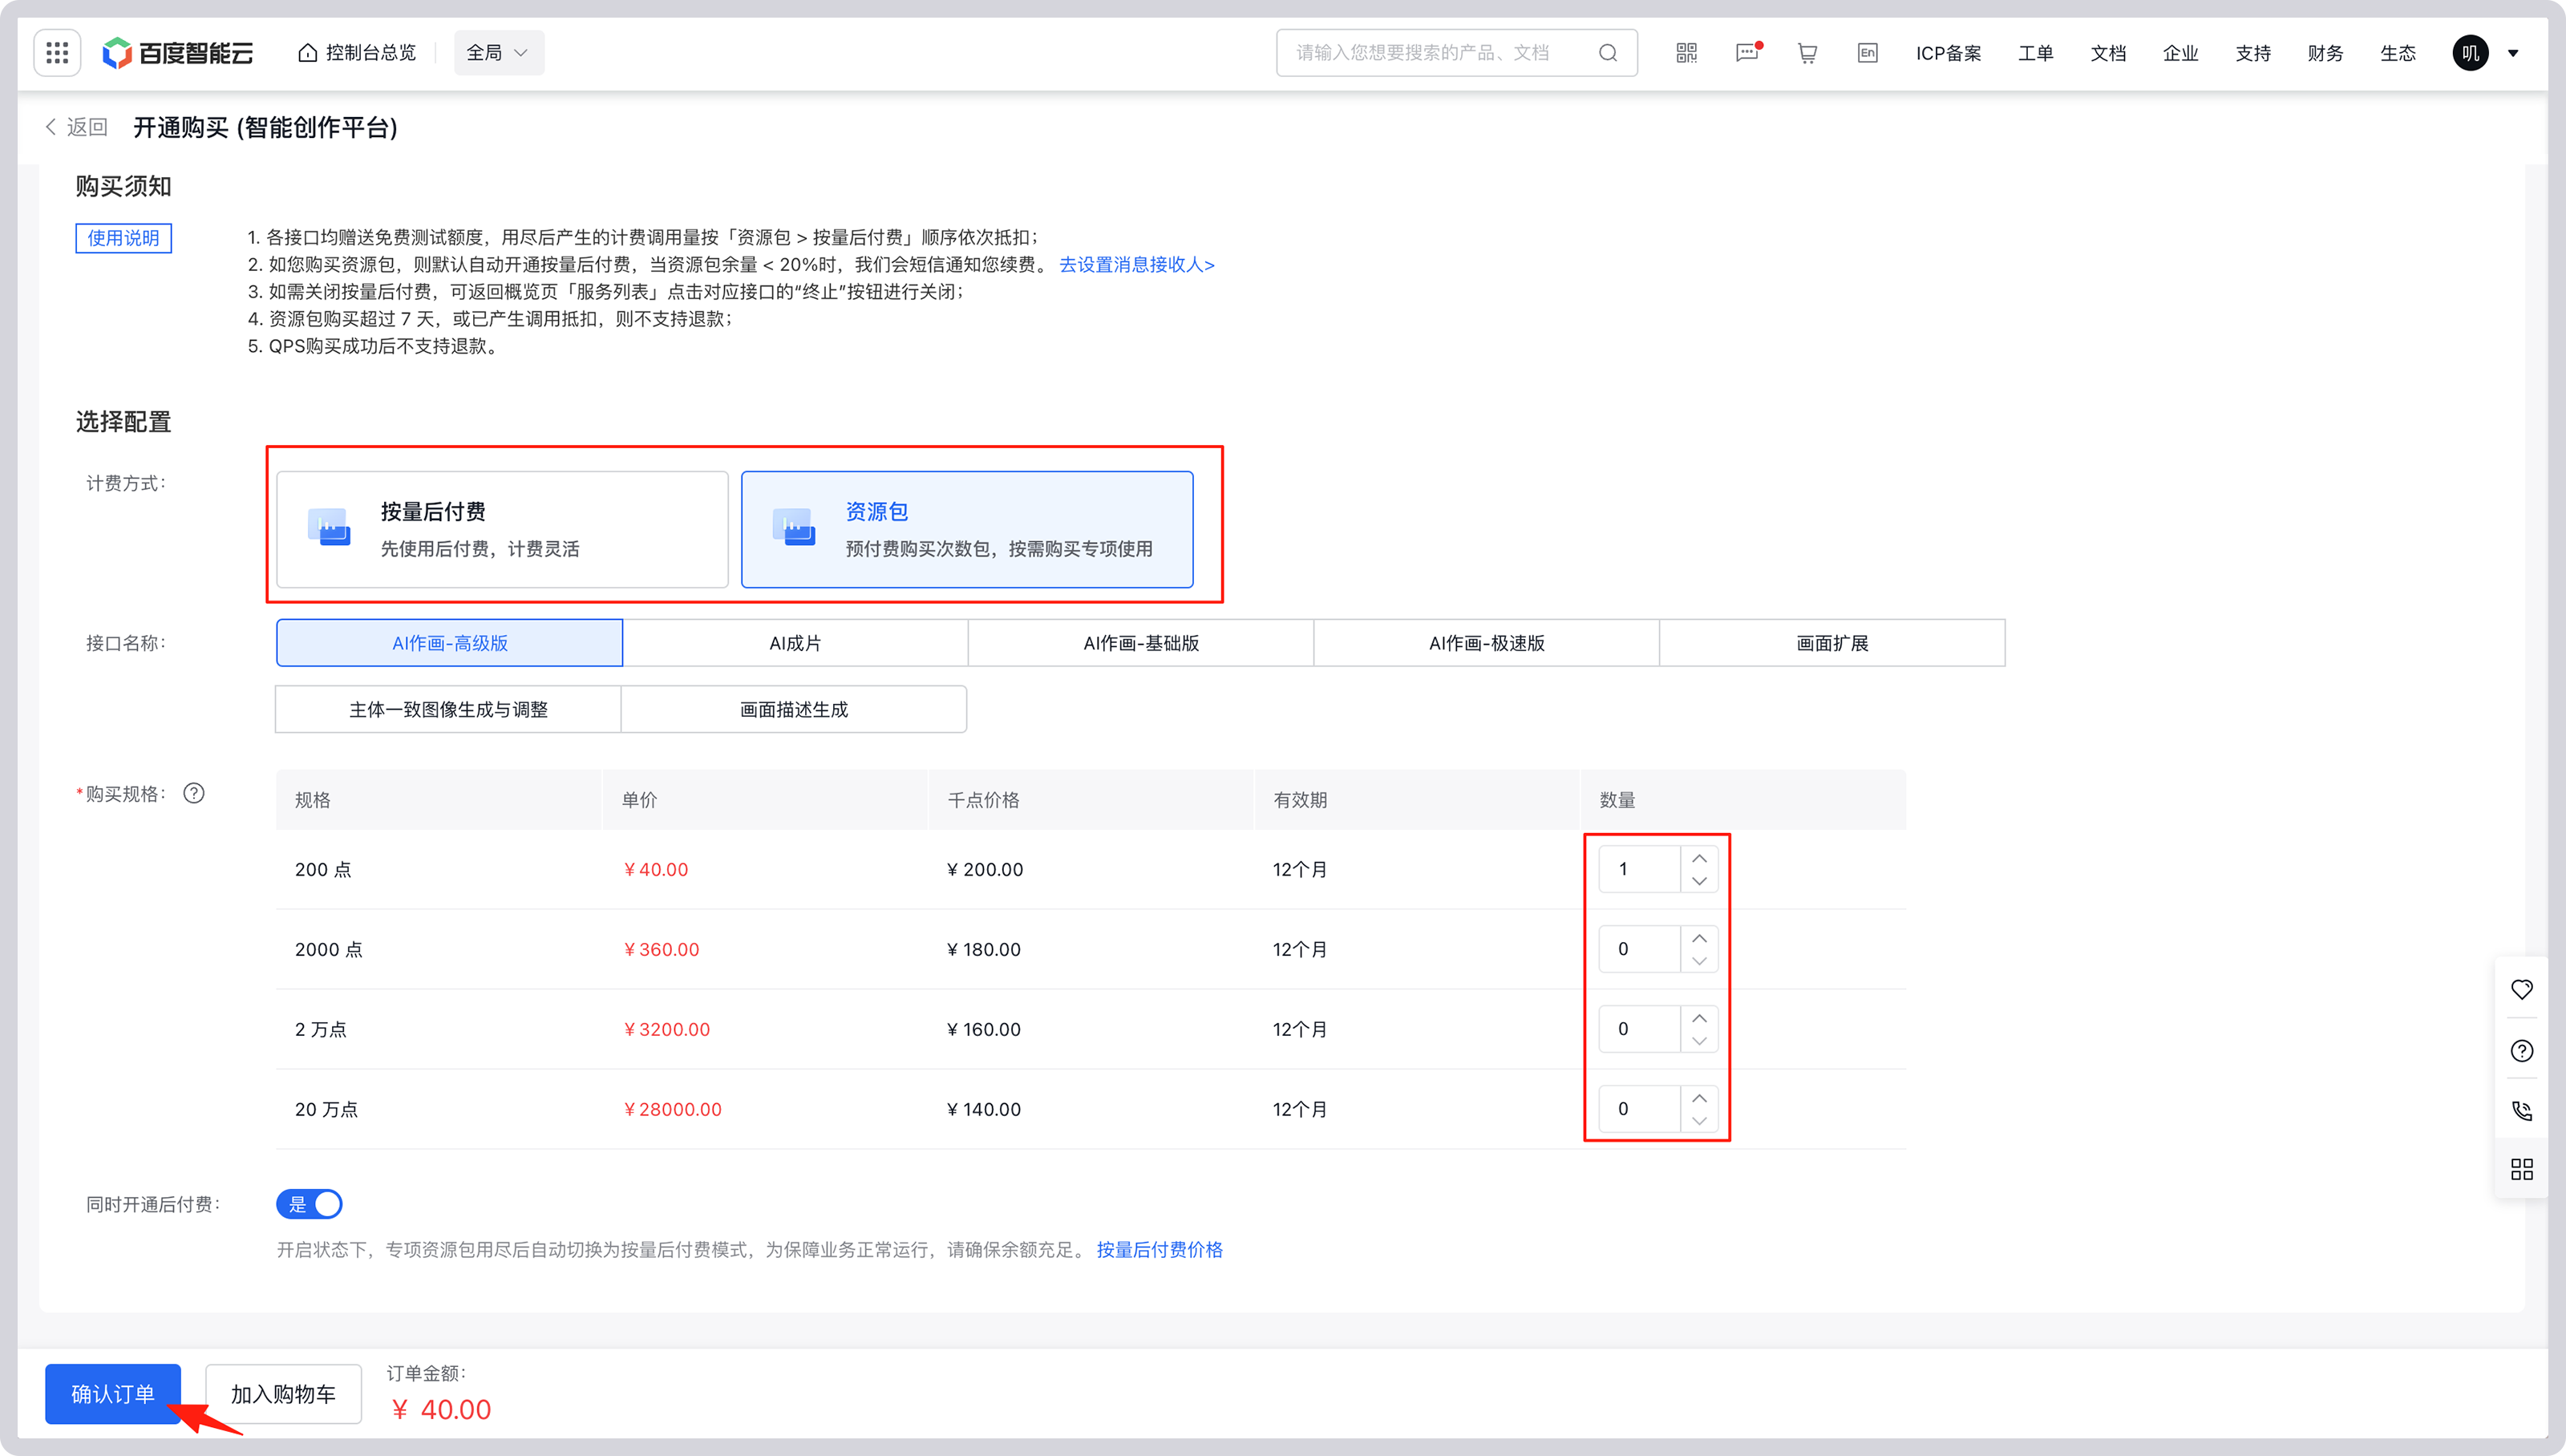Open 去设置消息接收人 link

1136,264
